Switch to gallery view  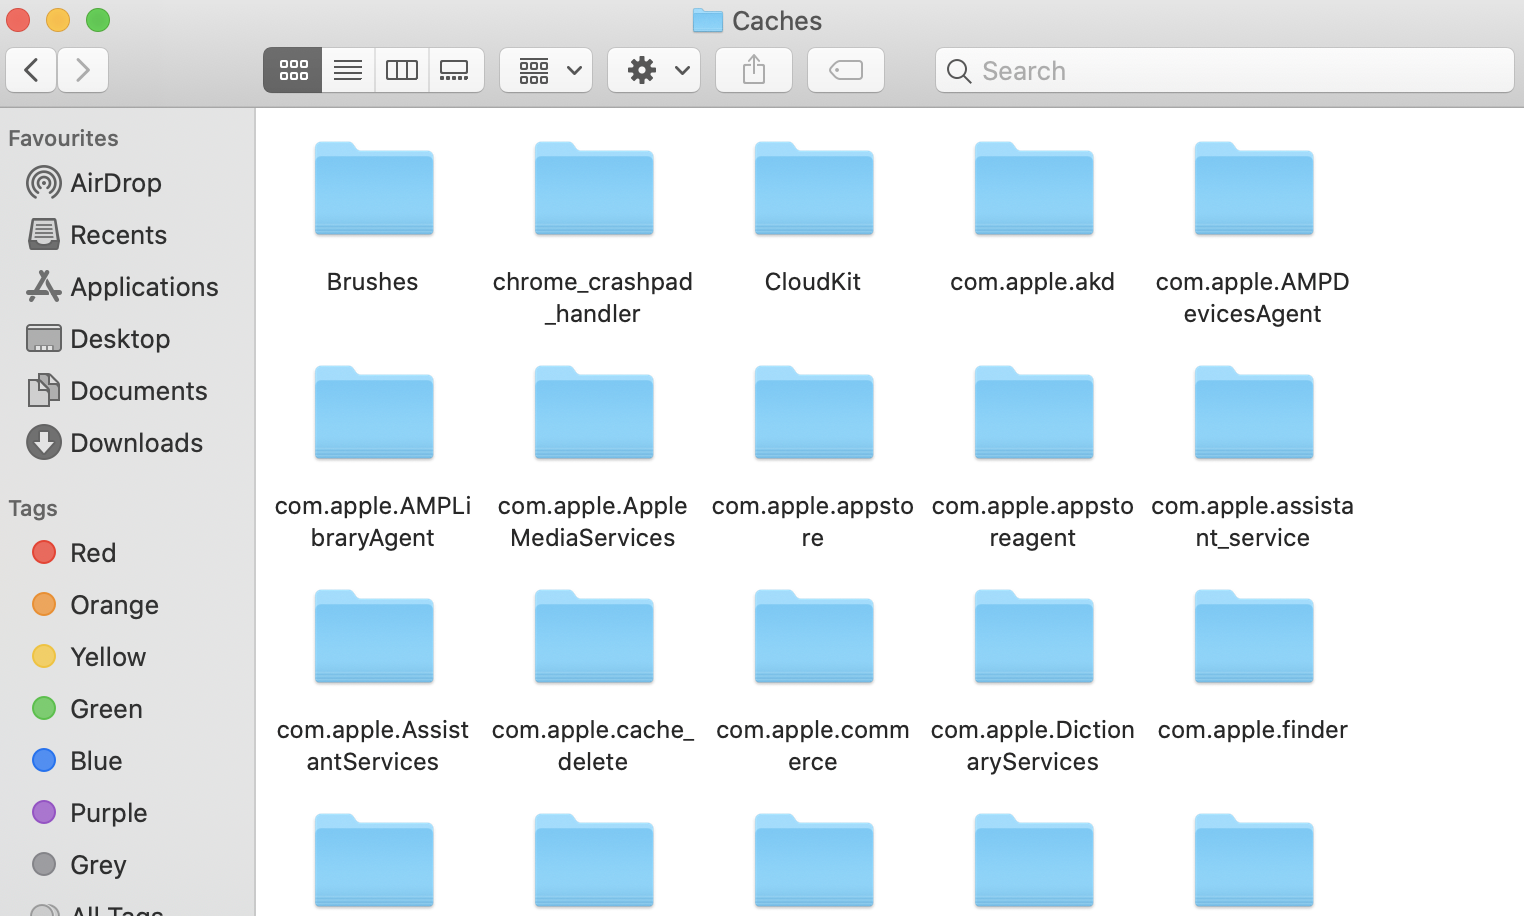coord(456,70)
